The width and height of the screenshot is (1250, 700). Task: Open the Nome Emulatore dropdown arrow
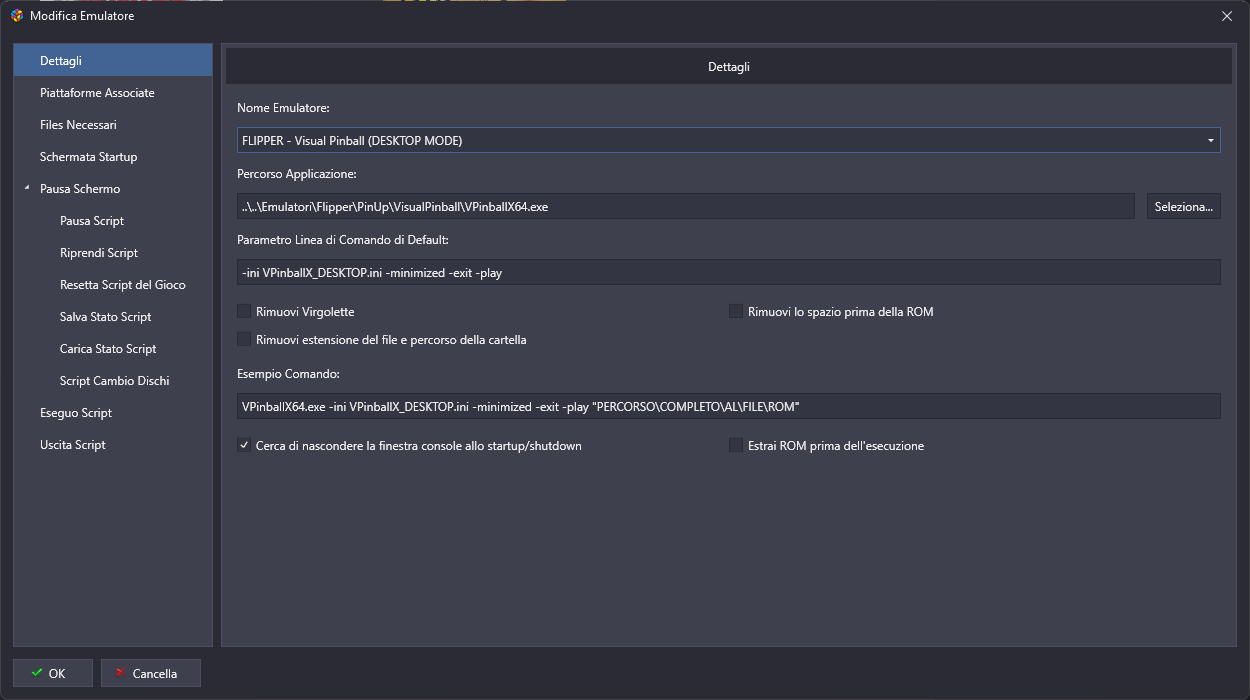(1211, 141)
